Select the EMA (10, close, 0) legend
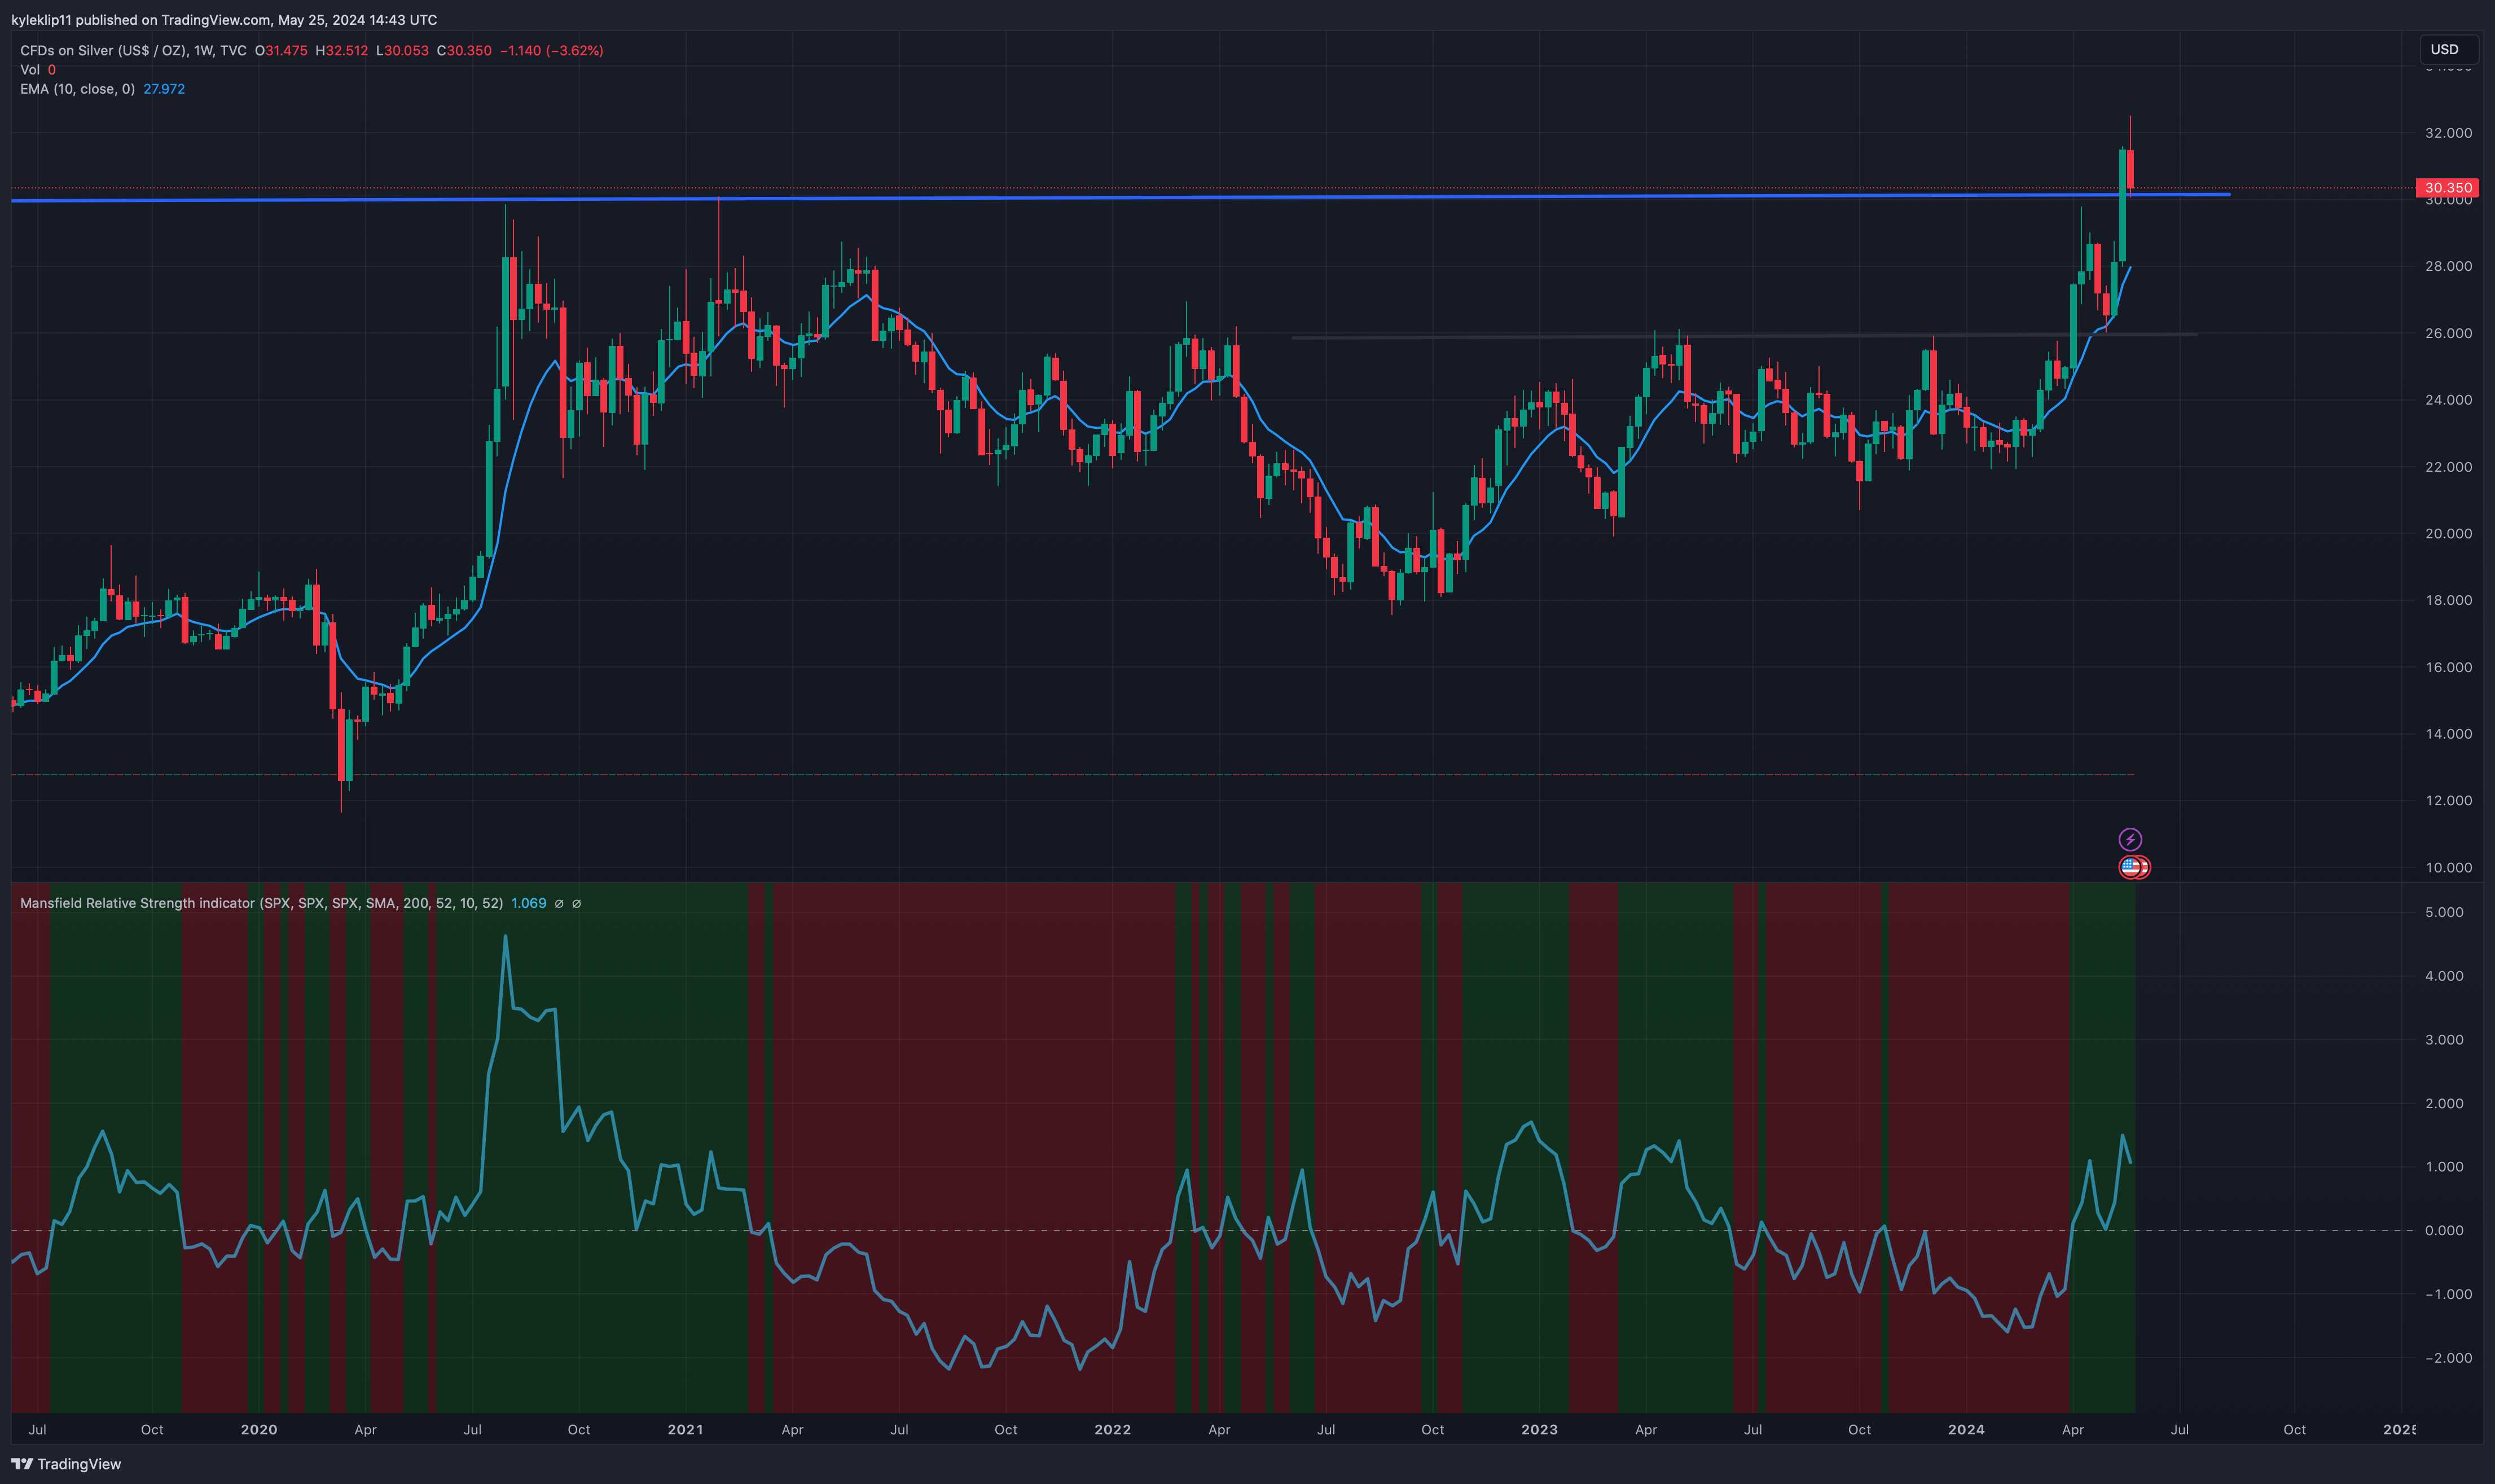Viewport: 2495px width, 1484px height. click(77, 89)
